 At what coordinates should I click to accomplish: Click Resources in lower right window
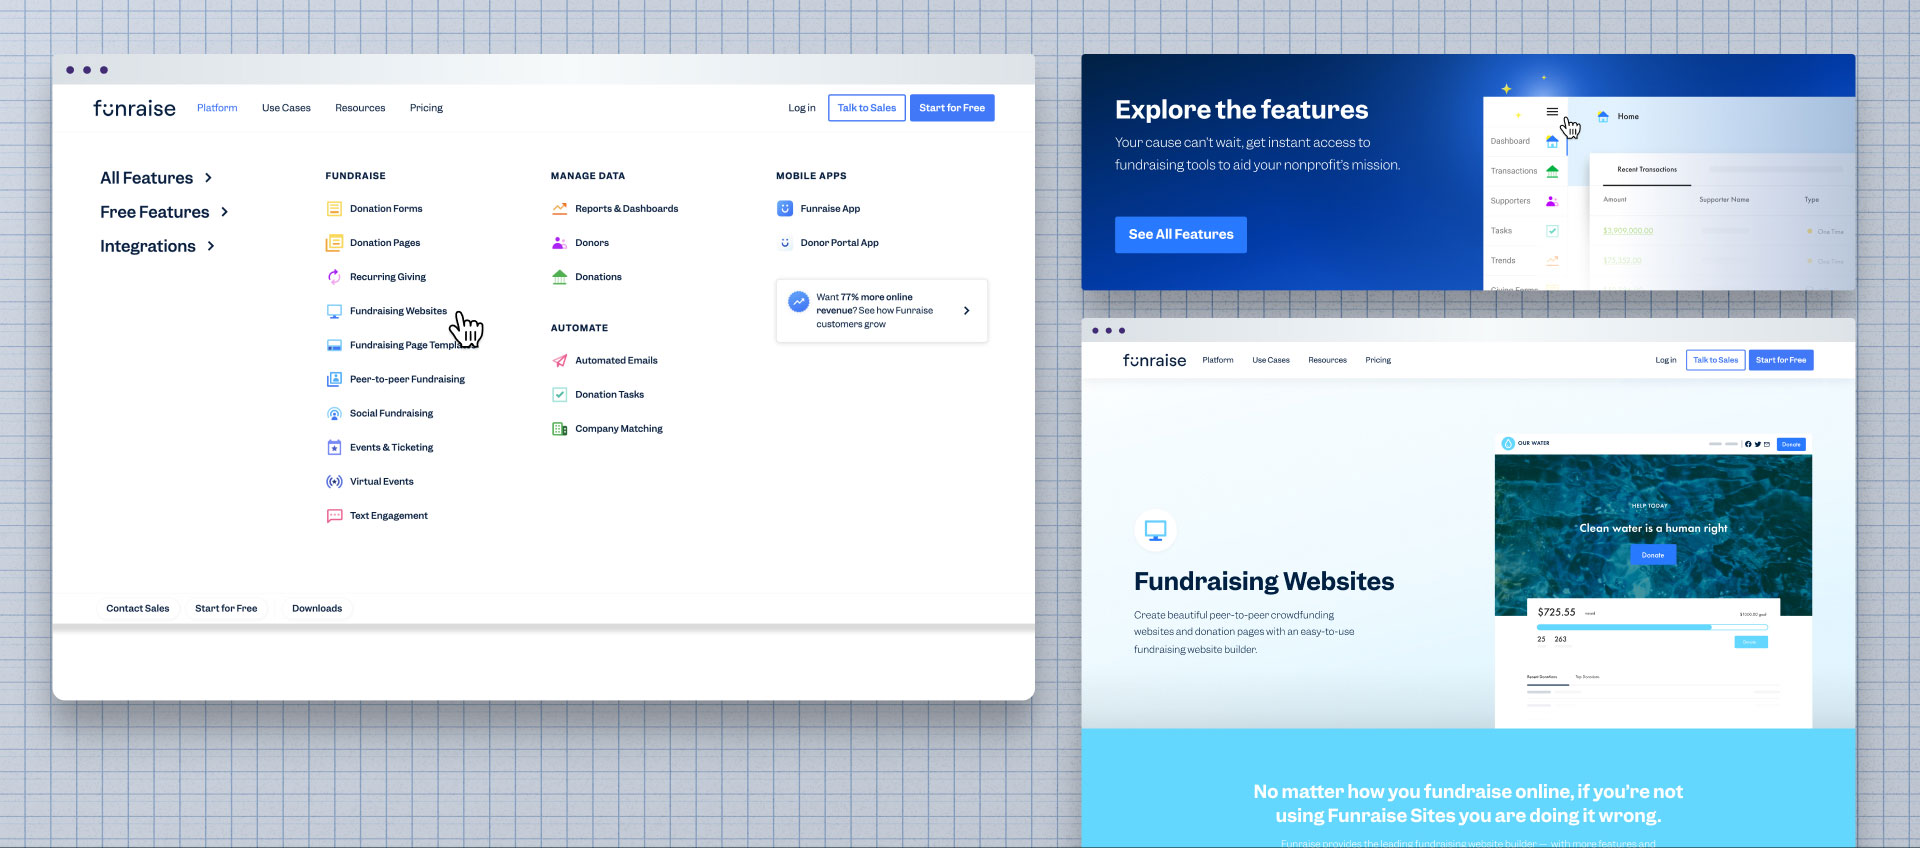pyautogui.click(x=1327, y=360)
